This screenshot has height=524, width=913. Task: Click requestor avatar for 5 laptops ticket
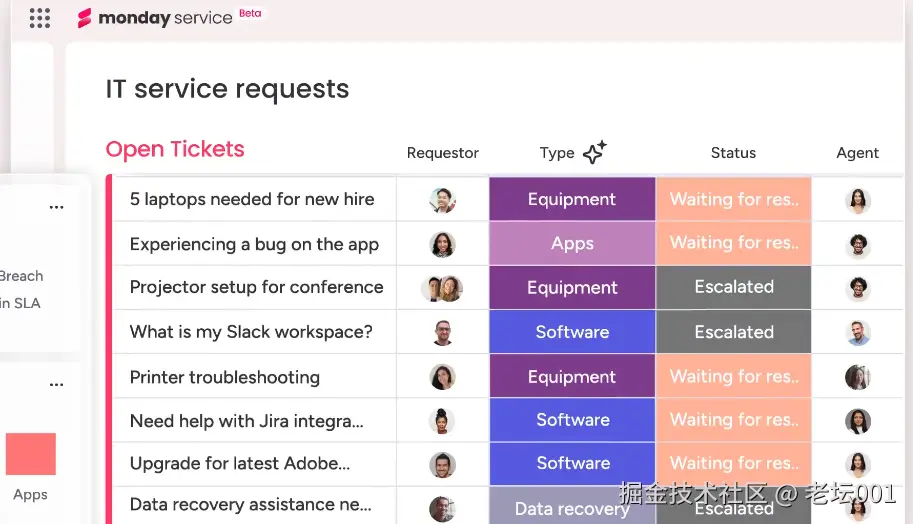[442, 200]
